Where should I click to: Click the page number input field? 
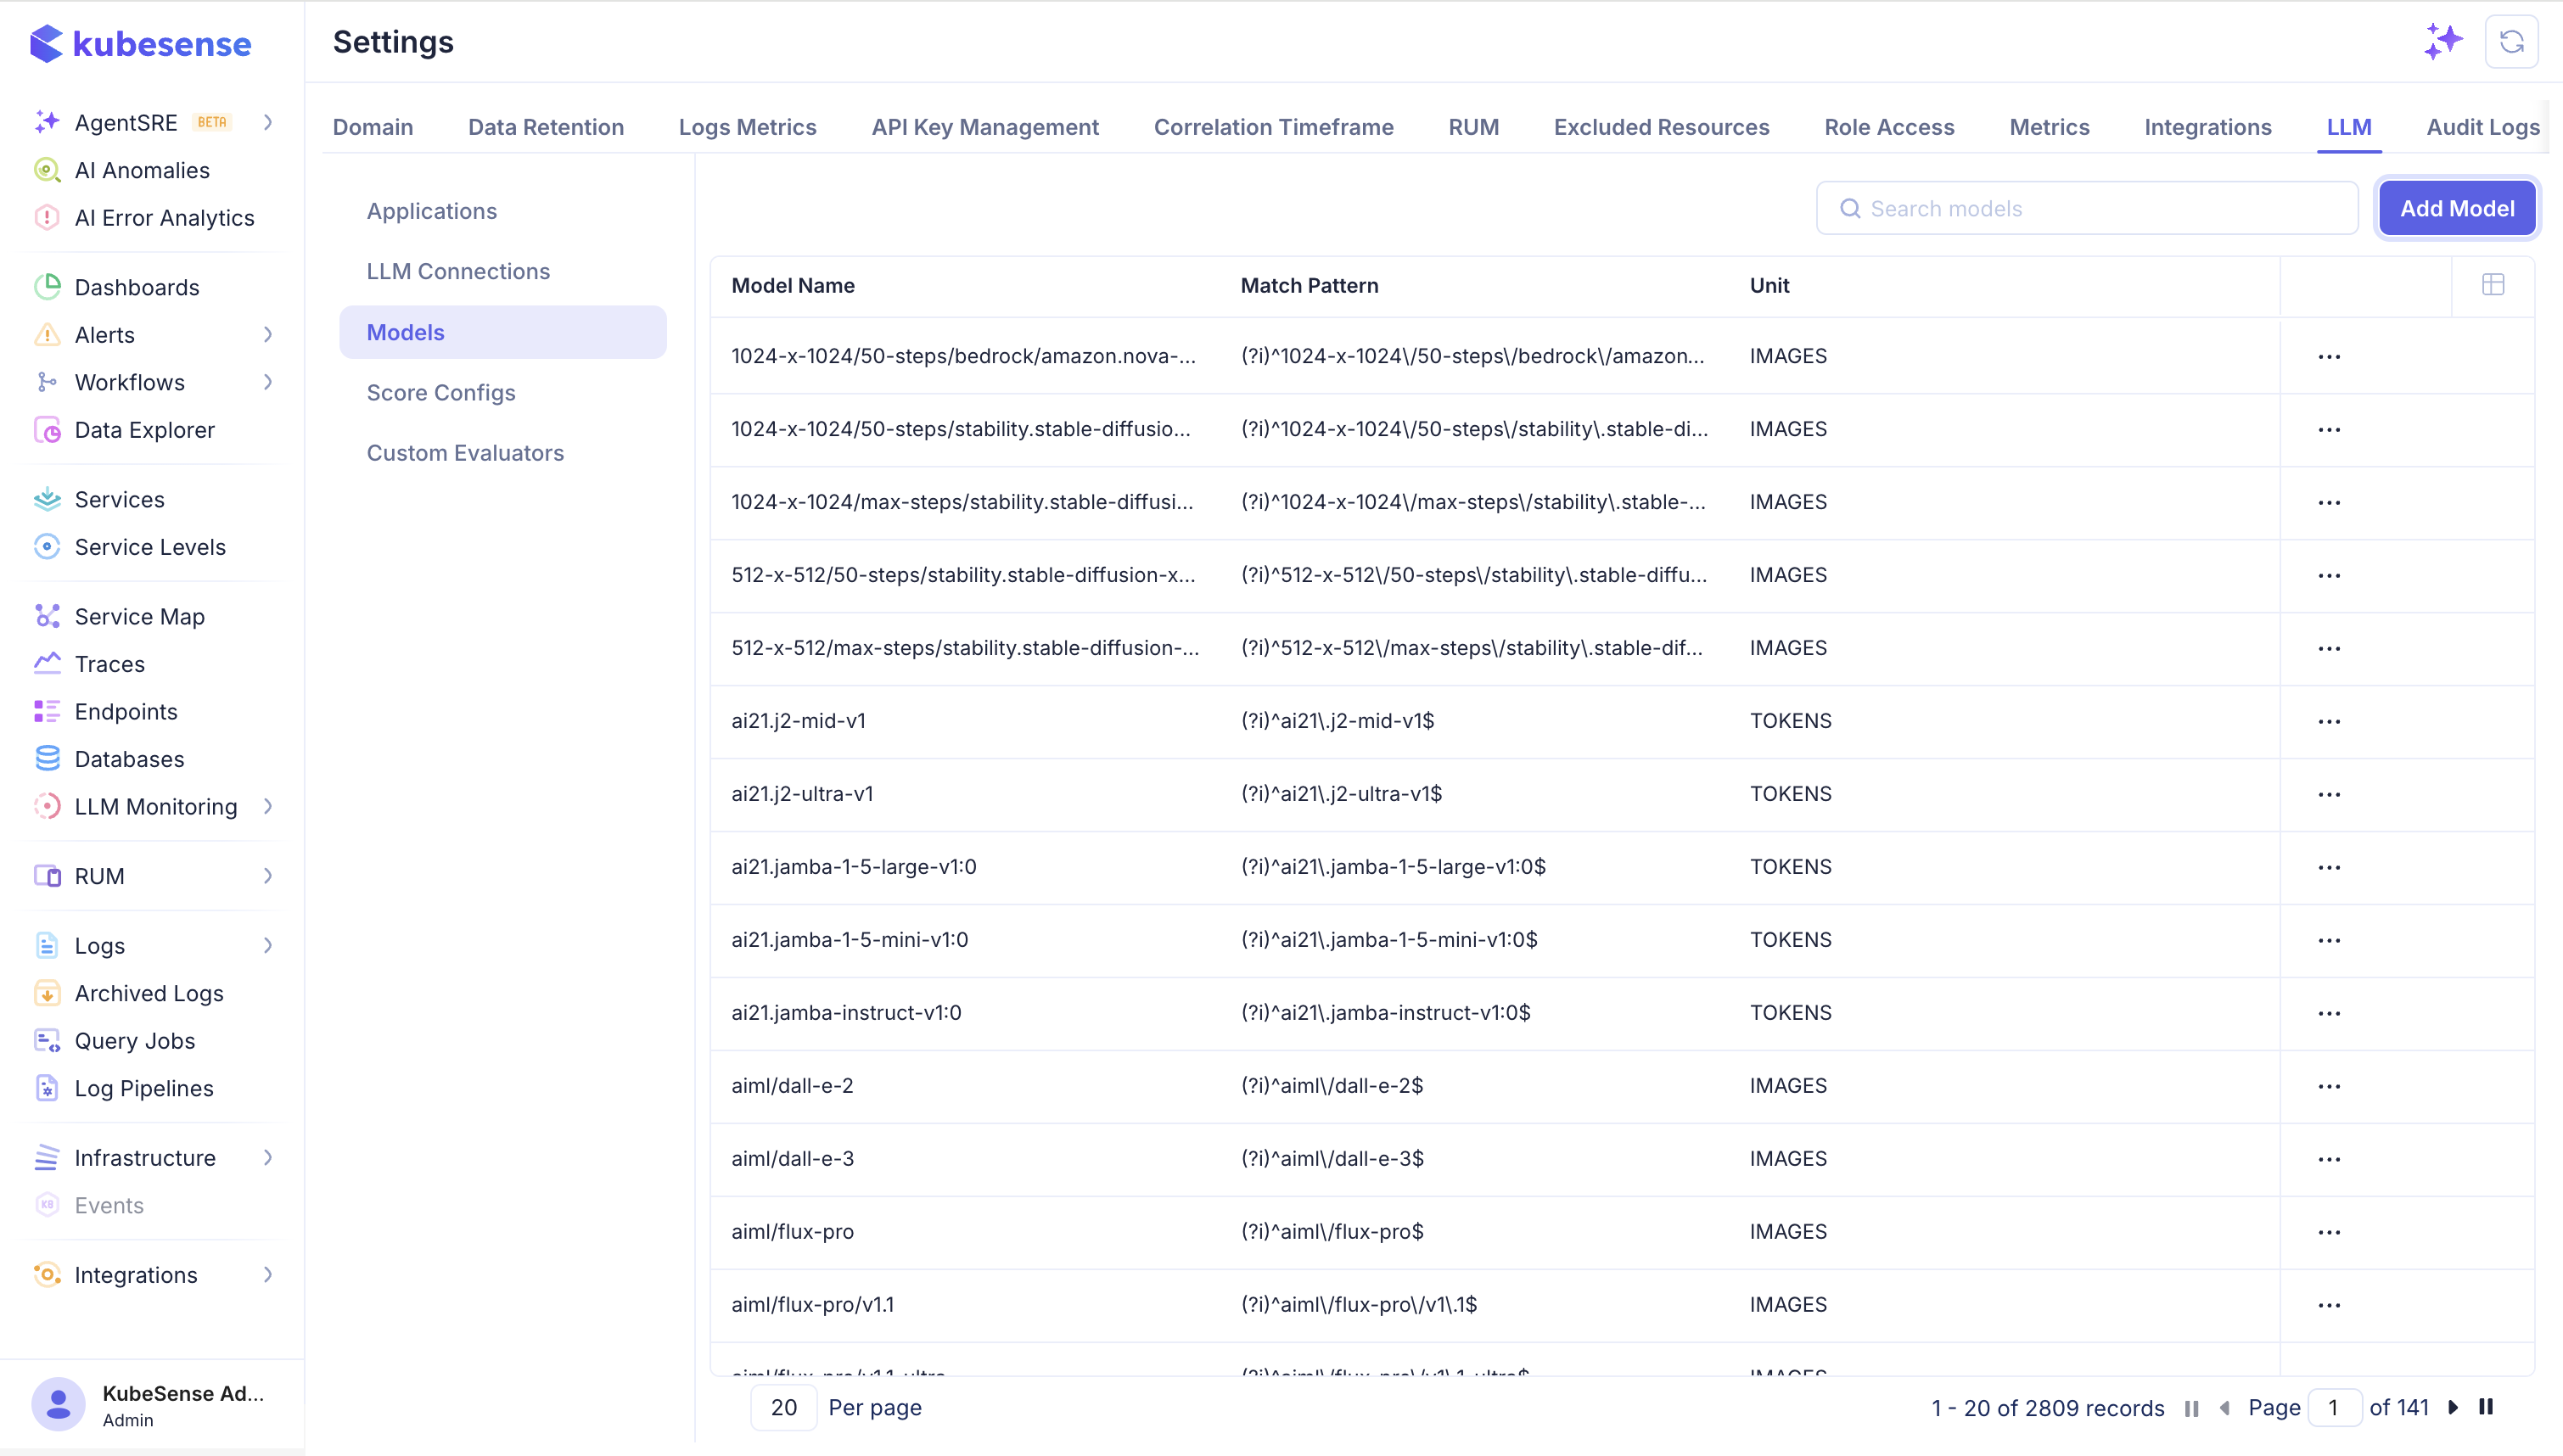pyautogui.click(x=2334, y=1407)
